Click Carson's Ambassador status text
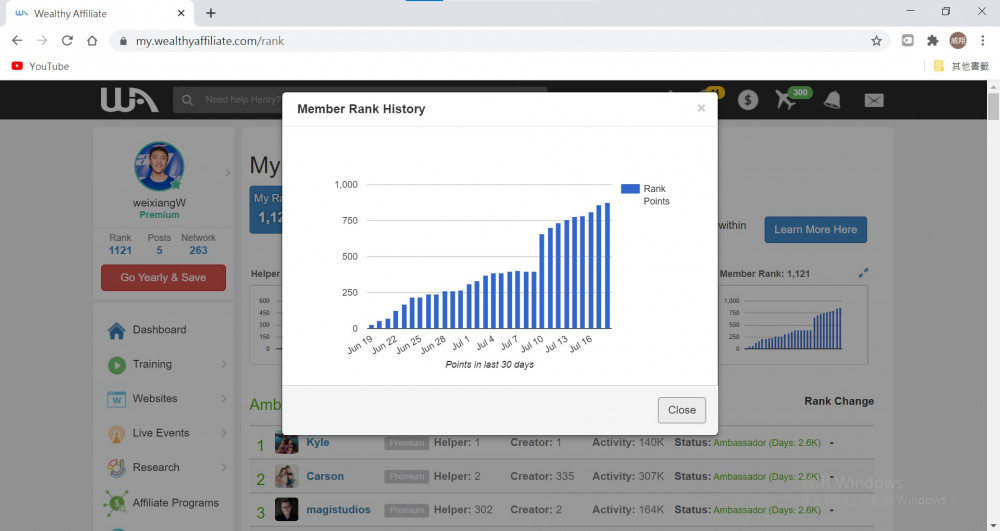This screenshot has height=531, width=1000. point(767,476)
